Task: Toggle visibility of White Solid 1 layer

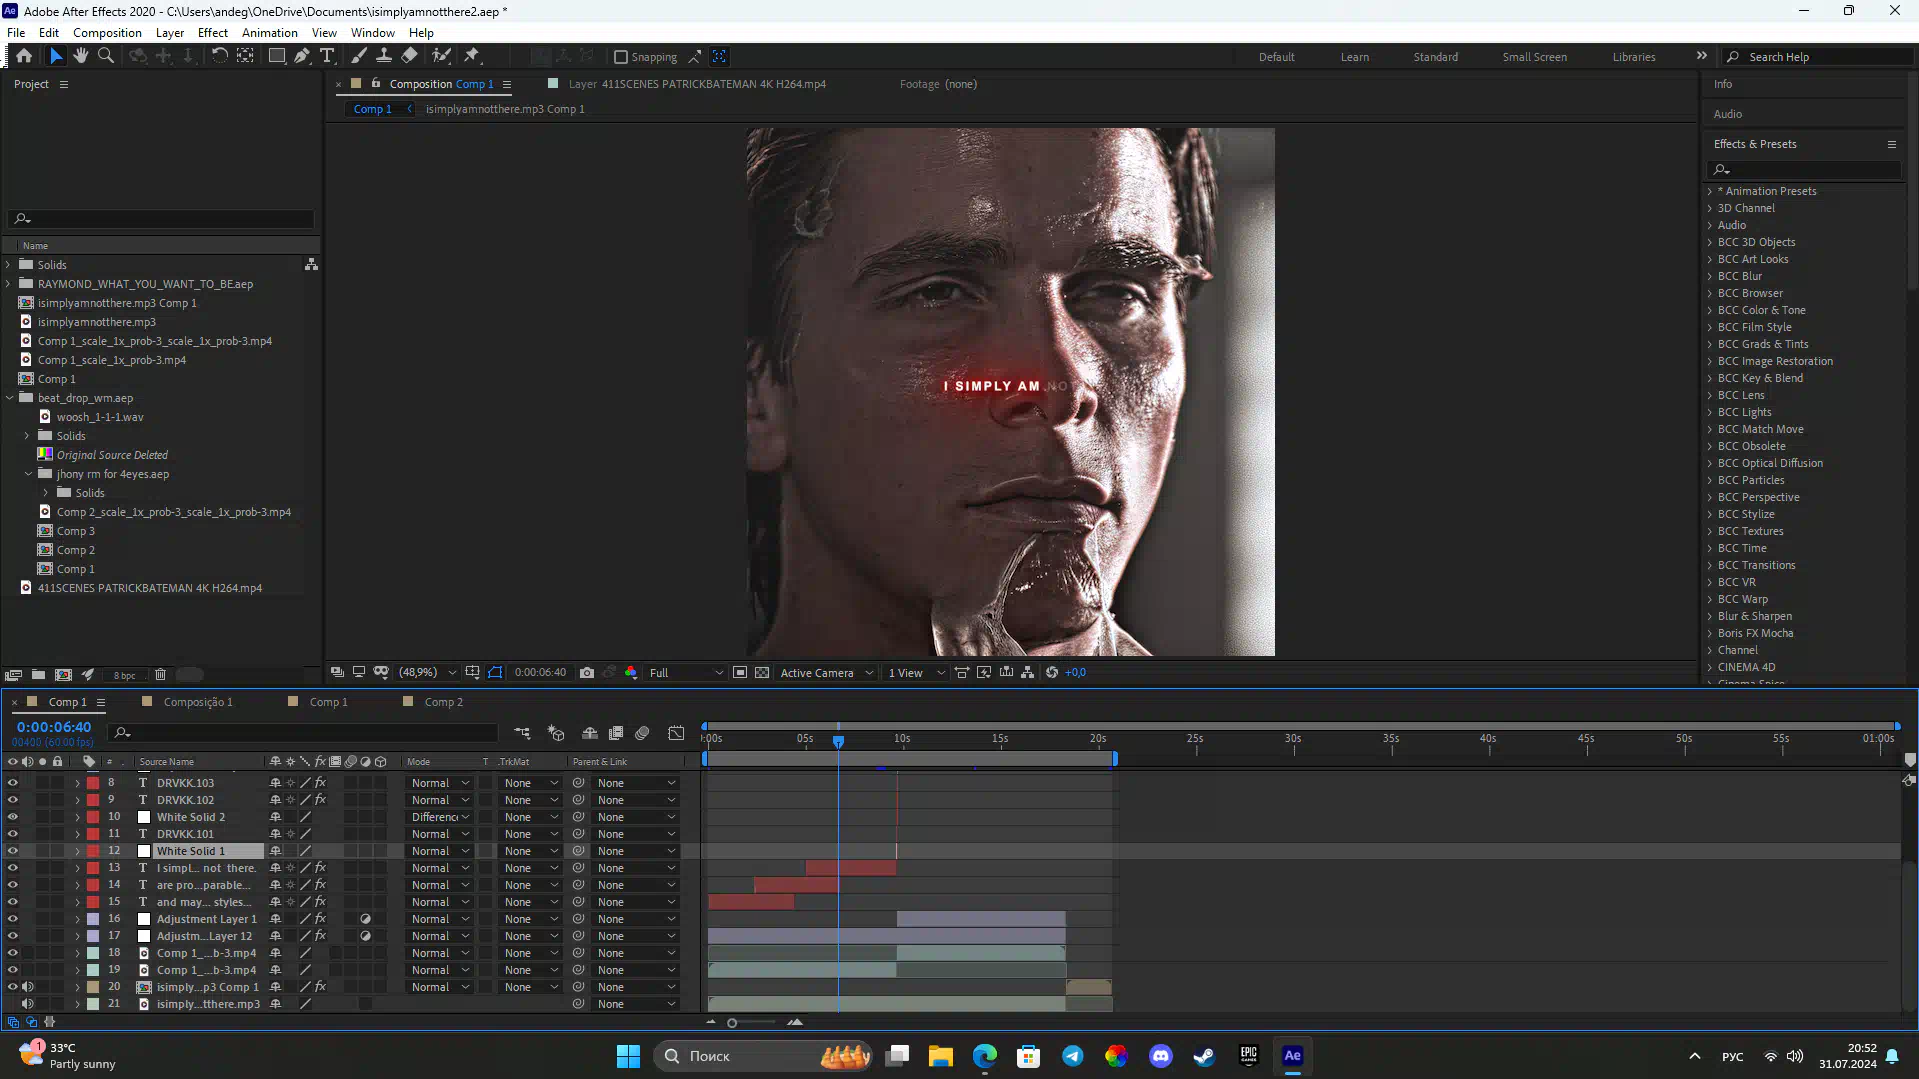Action: click(13, 851)
